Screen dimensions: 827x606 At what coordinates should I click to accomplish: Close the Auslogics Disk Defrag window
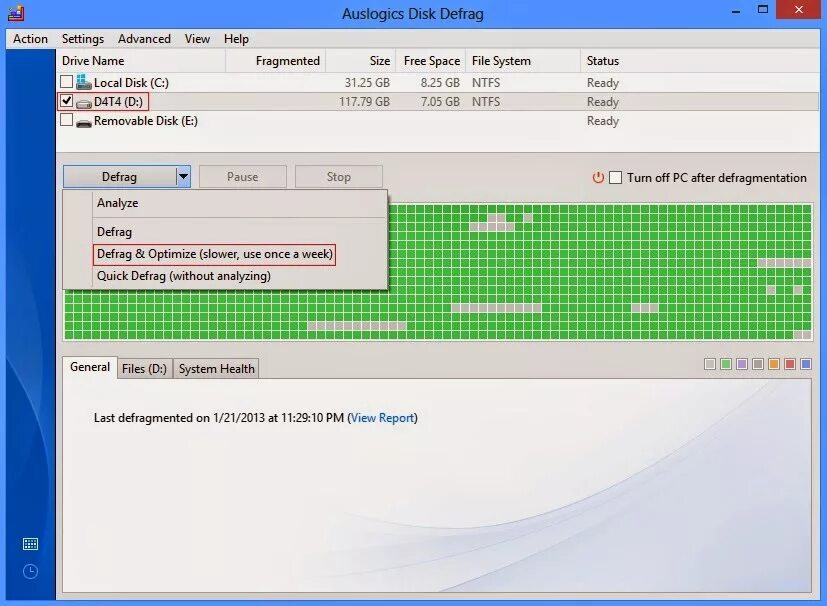point(799,10)
